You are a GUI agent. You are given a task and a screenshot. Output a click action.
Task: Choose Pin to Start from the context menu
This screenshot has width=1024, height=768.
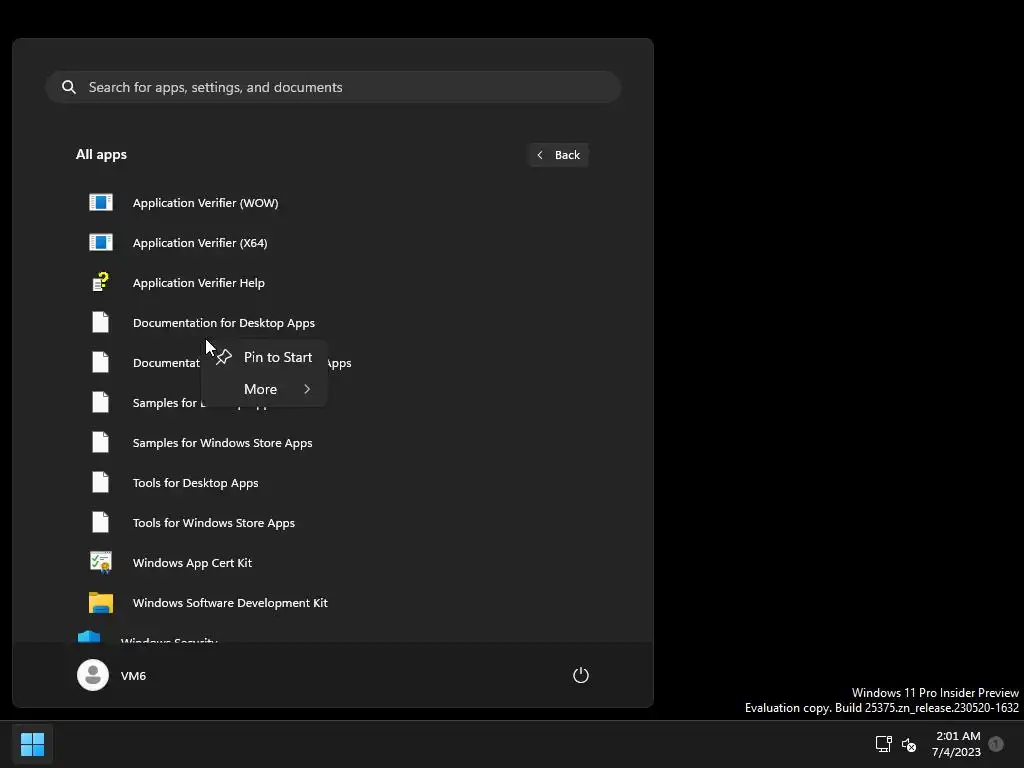[x=264, y=357]
